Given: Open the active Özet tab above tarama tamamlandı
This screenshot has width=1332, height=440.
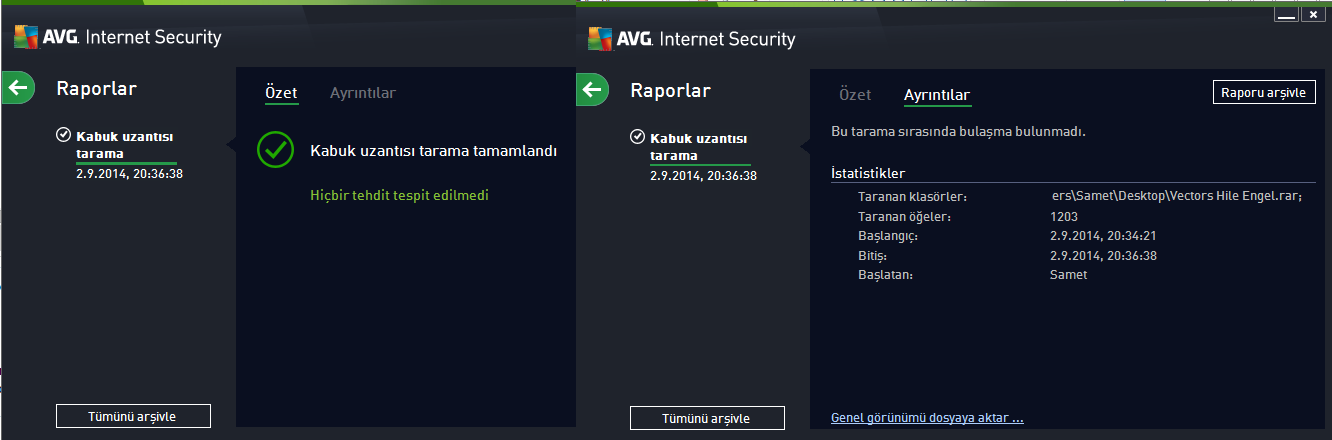Looking at the screenshot, I should pyautogui.click(x=281, y=93).
